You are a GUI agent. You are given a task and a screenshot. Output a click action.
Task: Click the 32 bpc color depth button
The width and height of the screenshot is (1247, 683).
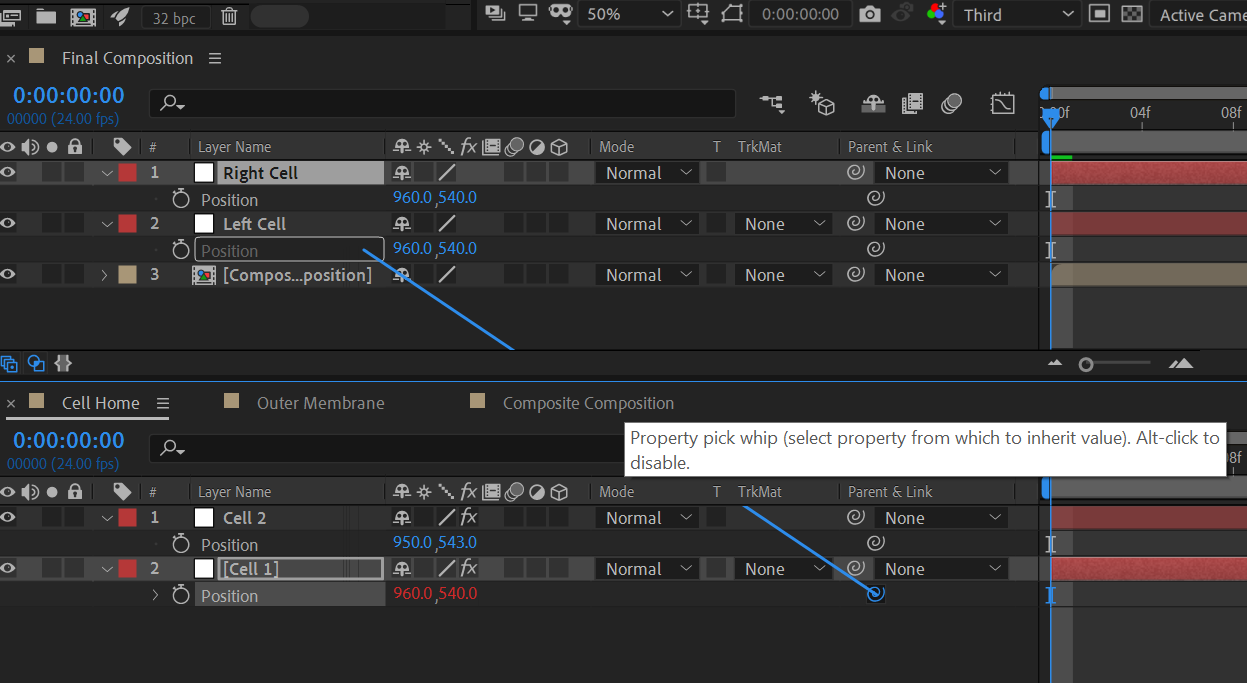175,17
